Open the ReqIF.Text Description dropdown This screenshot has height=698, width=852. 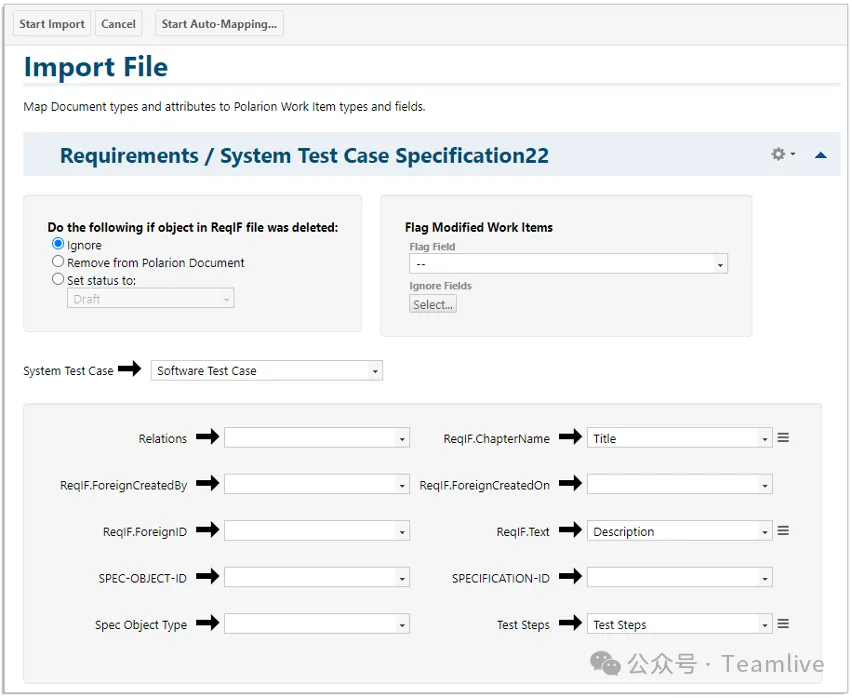tap(679, 531)
